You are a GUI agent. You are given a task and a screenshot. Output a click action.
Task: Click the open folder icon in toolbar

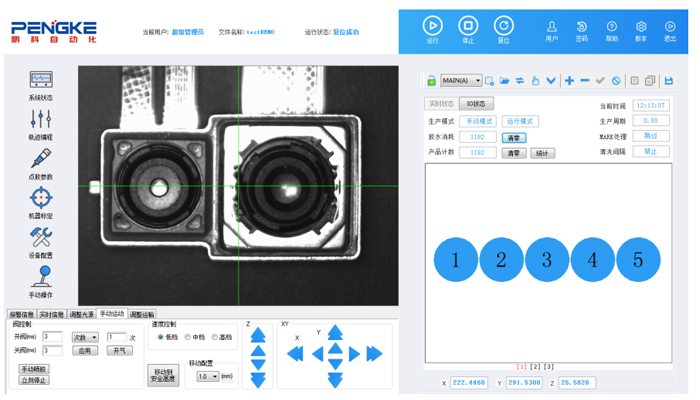[x=505, y=81]
